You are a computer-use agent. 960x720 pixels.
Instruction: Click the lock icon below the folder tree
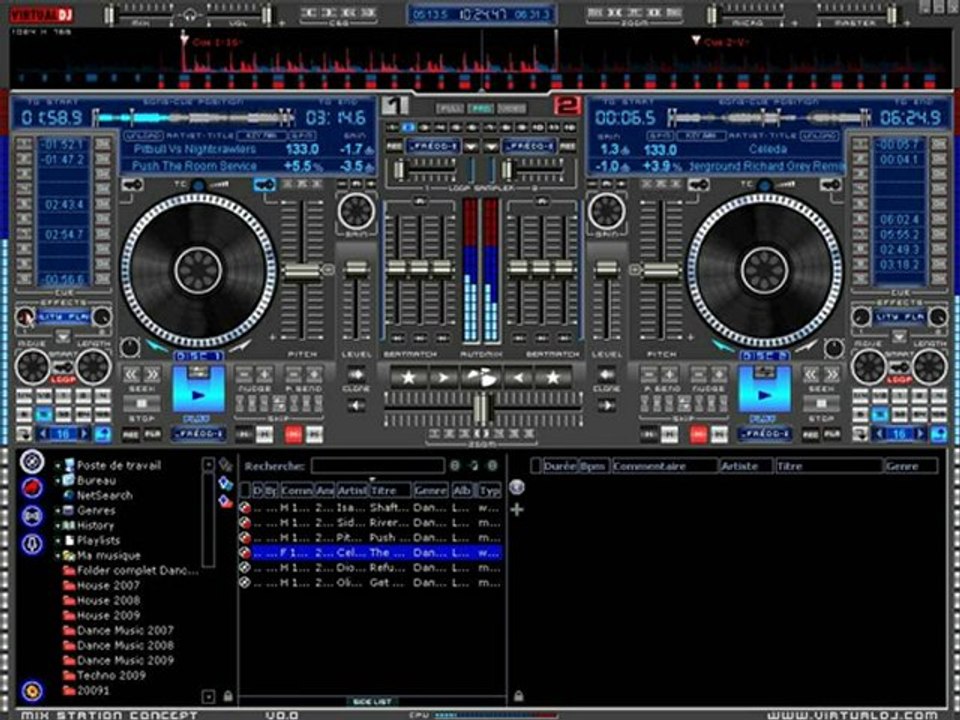tap(228, 696)
